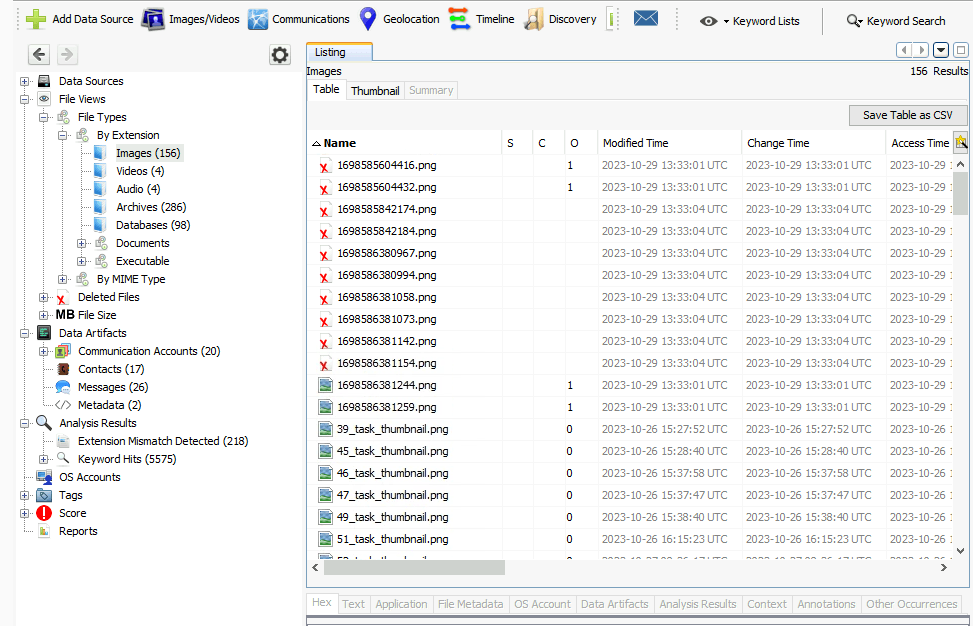Click the Tags folder icon

click(44, 495)
